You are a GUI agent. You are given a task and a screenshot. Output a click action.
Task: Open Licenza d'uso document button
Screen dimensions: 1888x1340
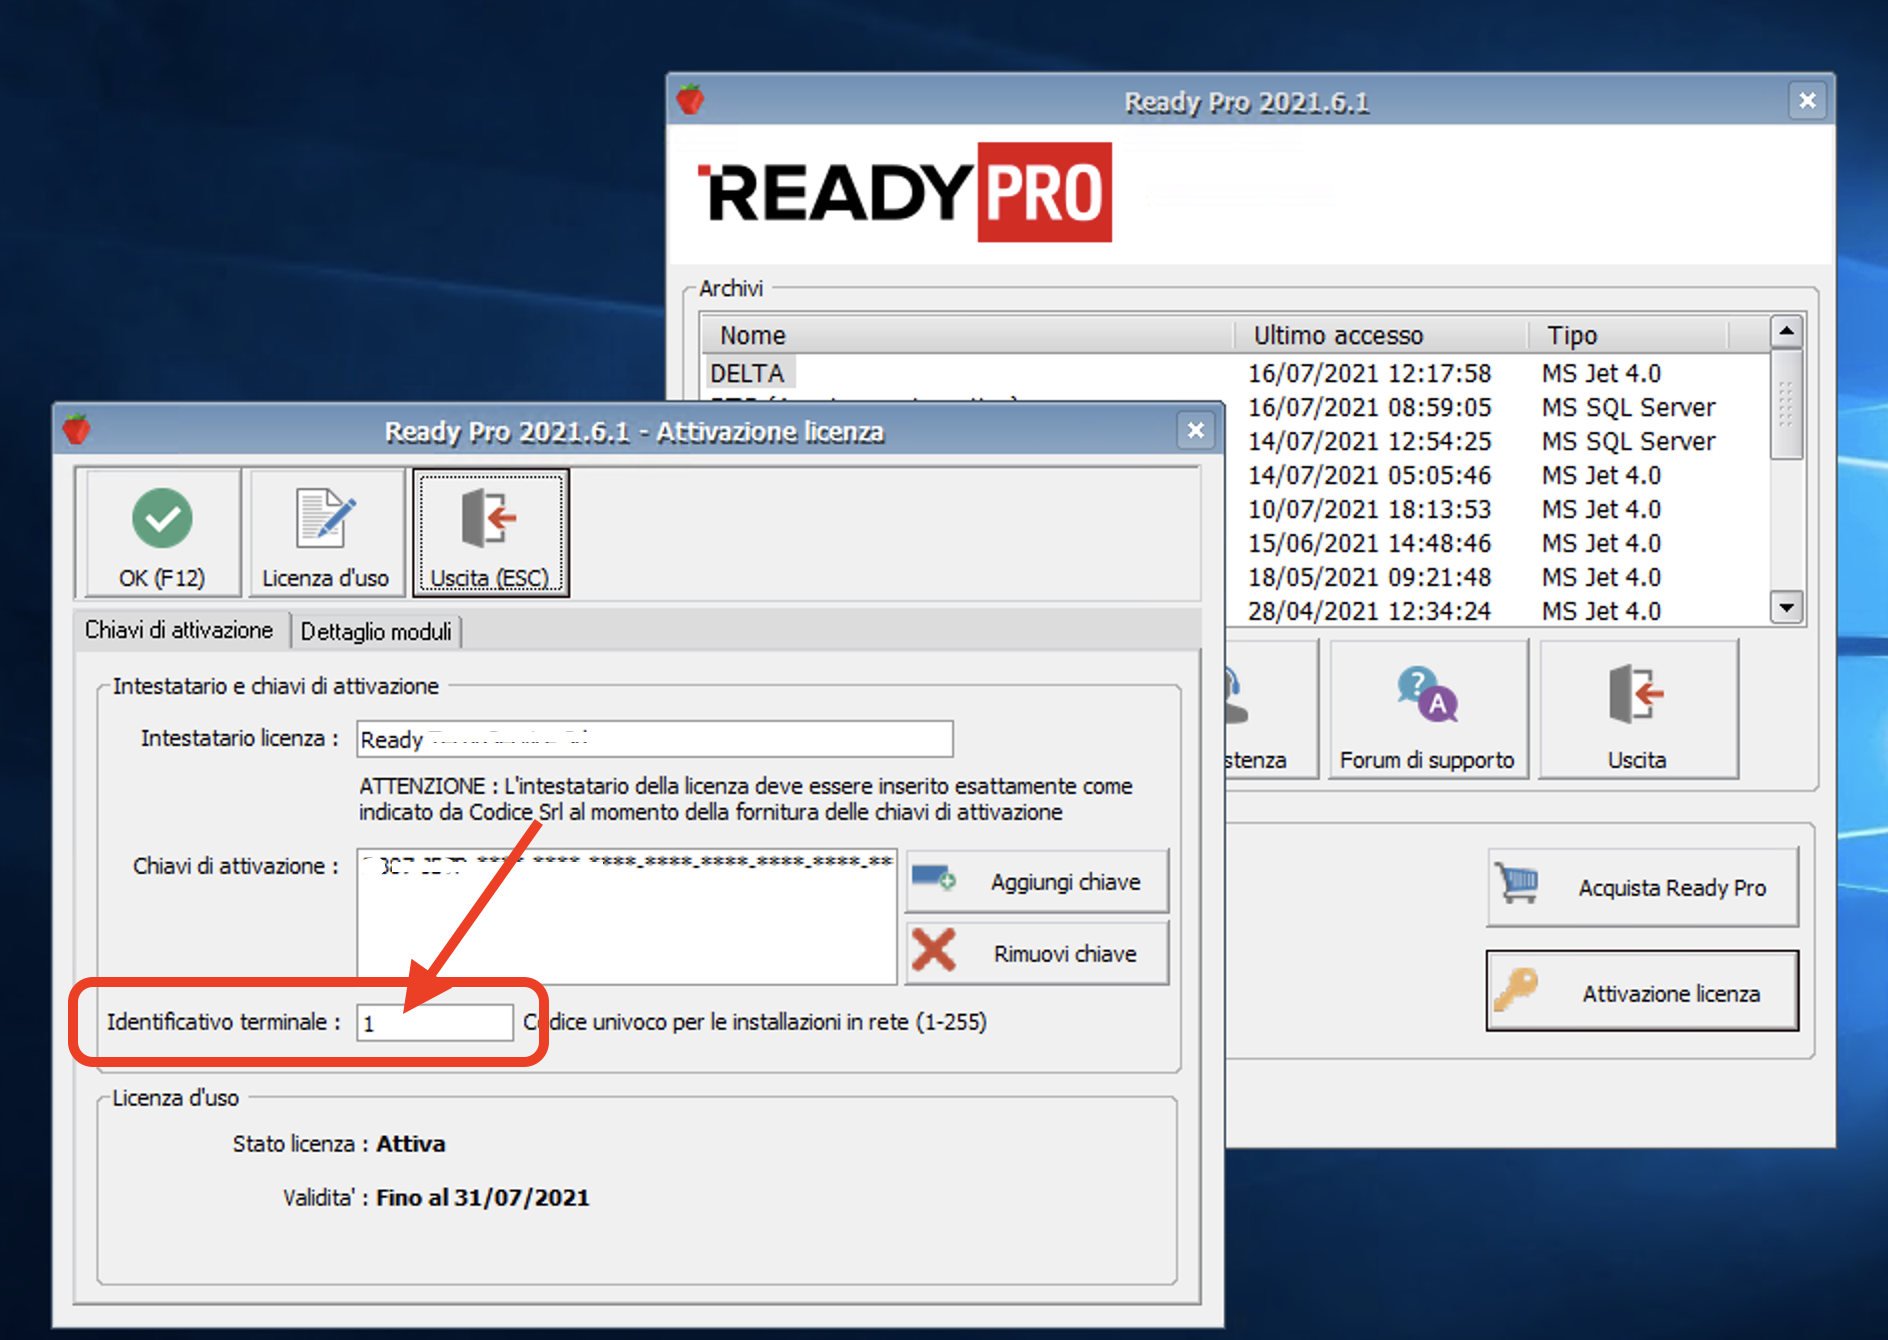pos(325,534)
